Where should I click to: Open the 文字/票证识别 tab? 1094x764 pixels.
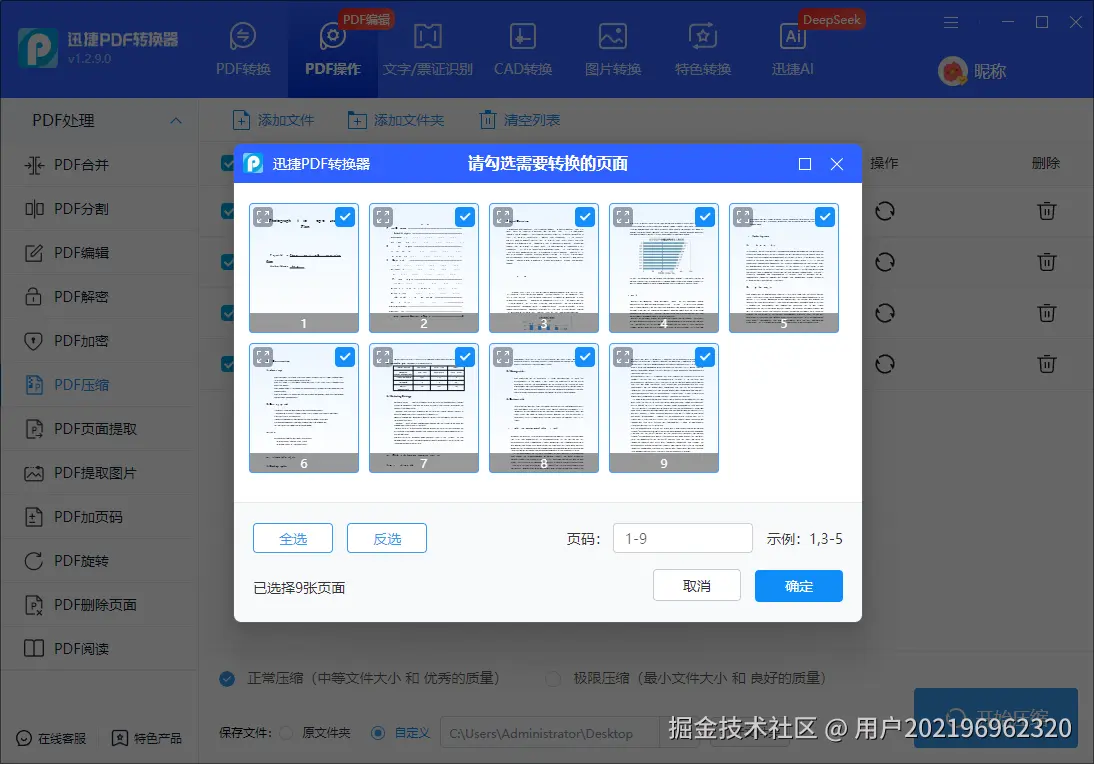click(427, 49)
